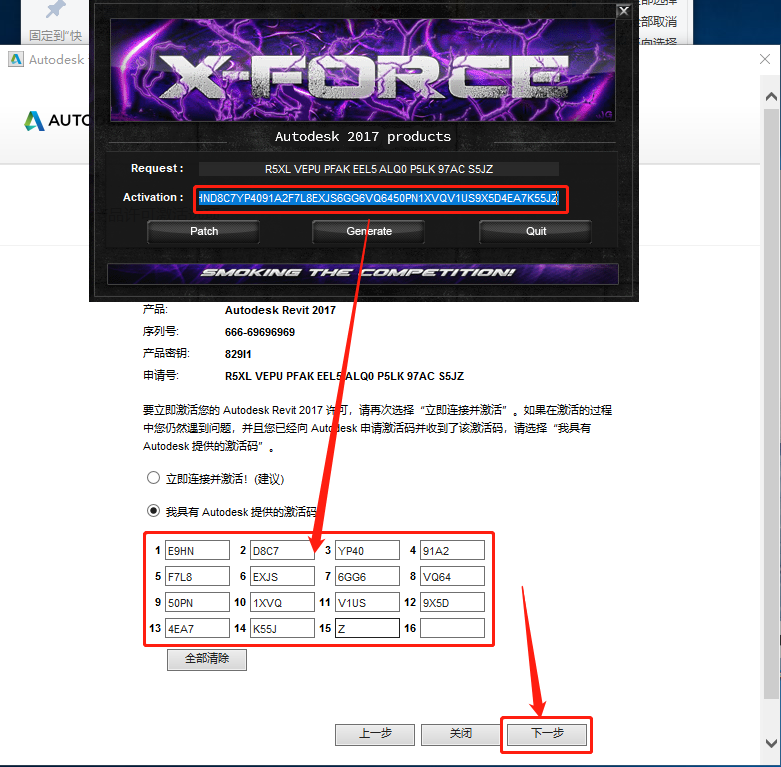Image resolution: width=781 pixels, height=767 pixels.
Task: Click the Quit button in X-Force
Action: click(x=535, y=232)
